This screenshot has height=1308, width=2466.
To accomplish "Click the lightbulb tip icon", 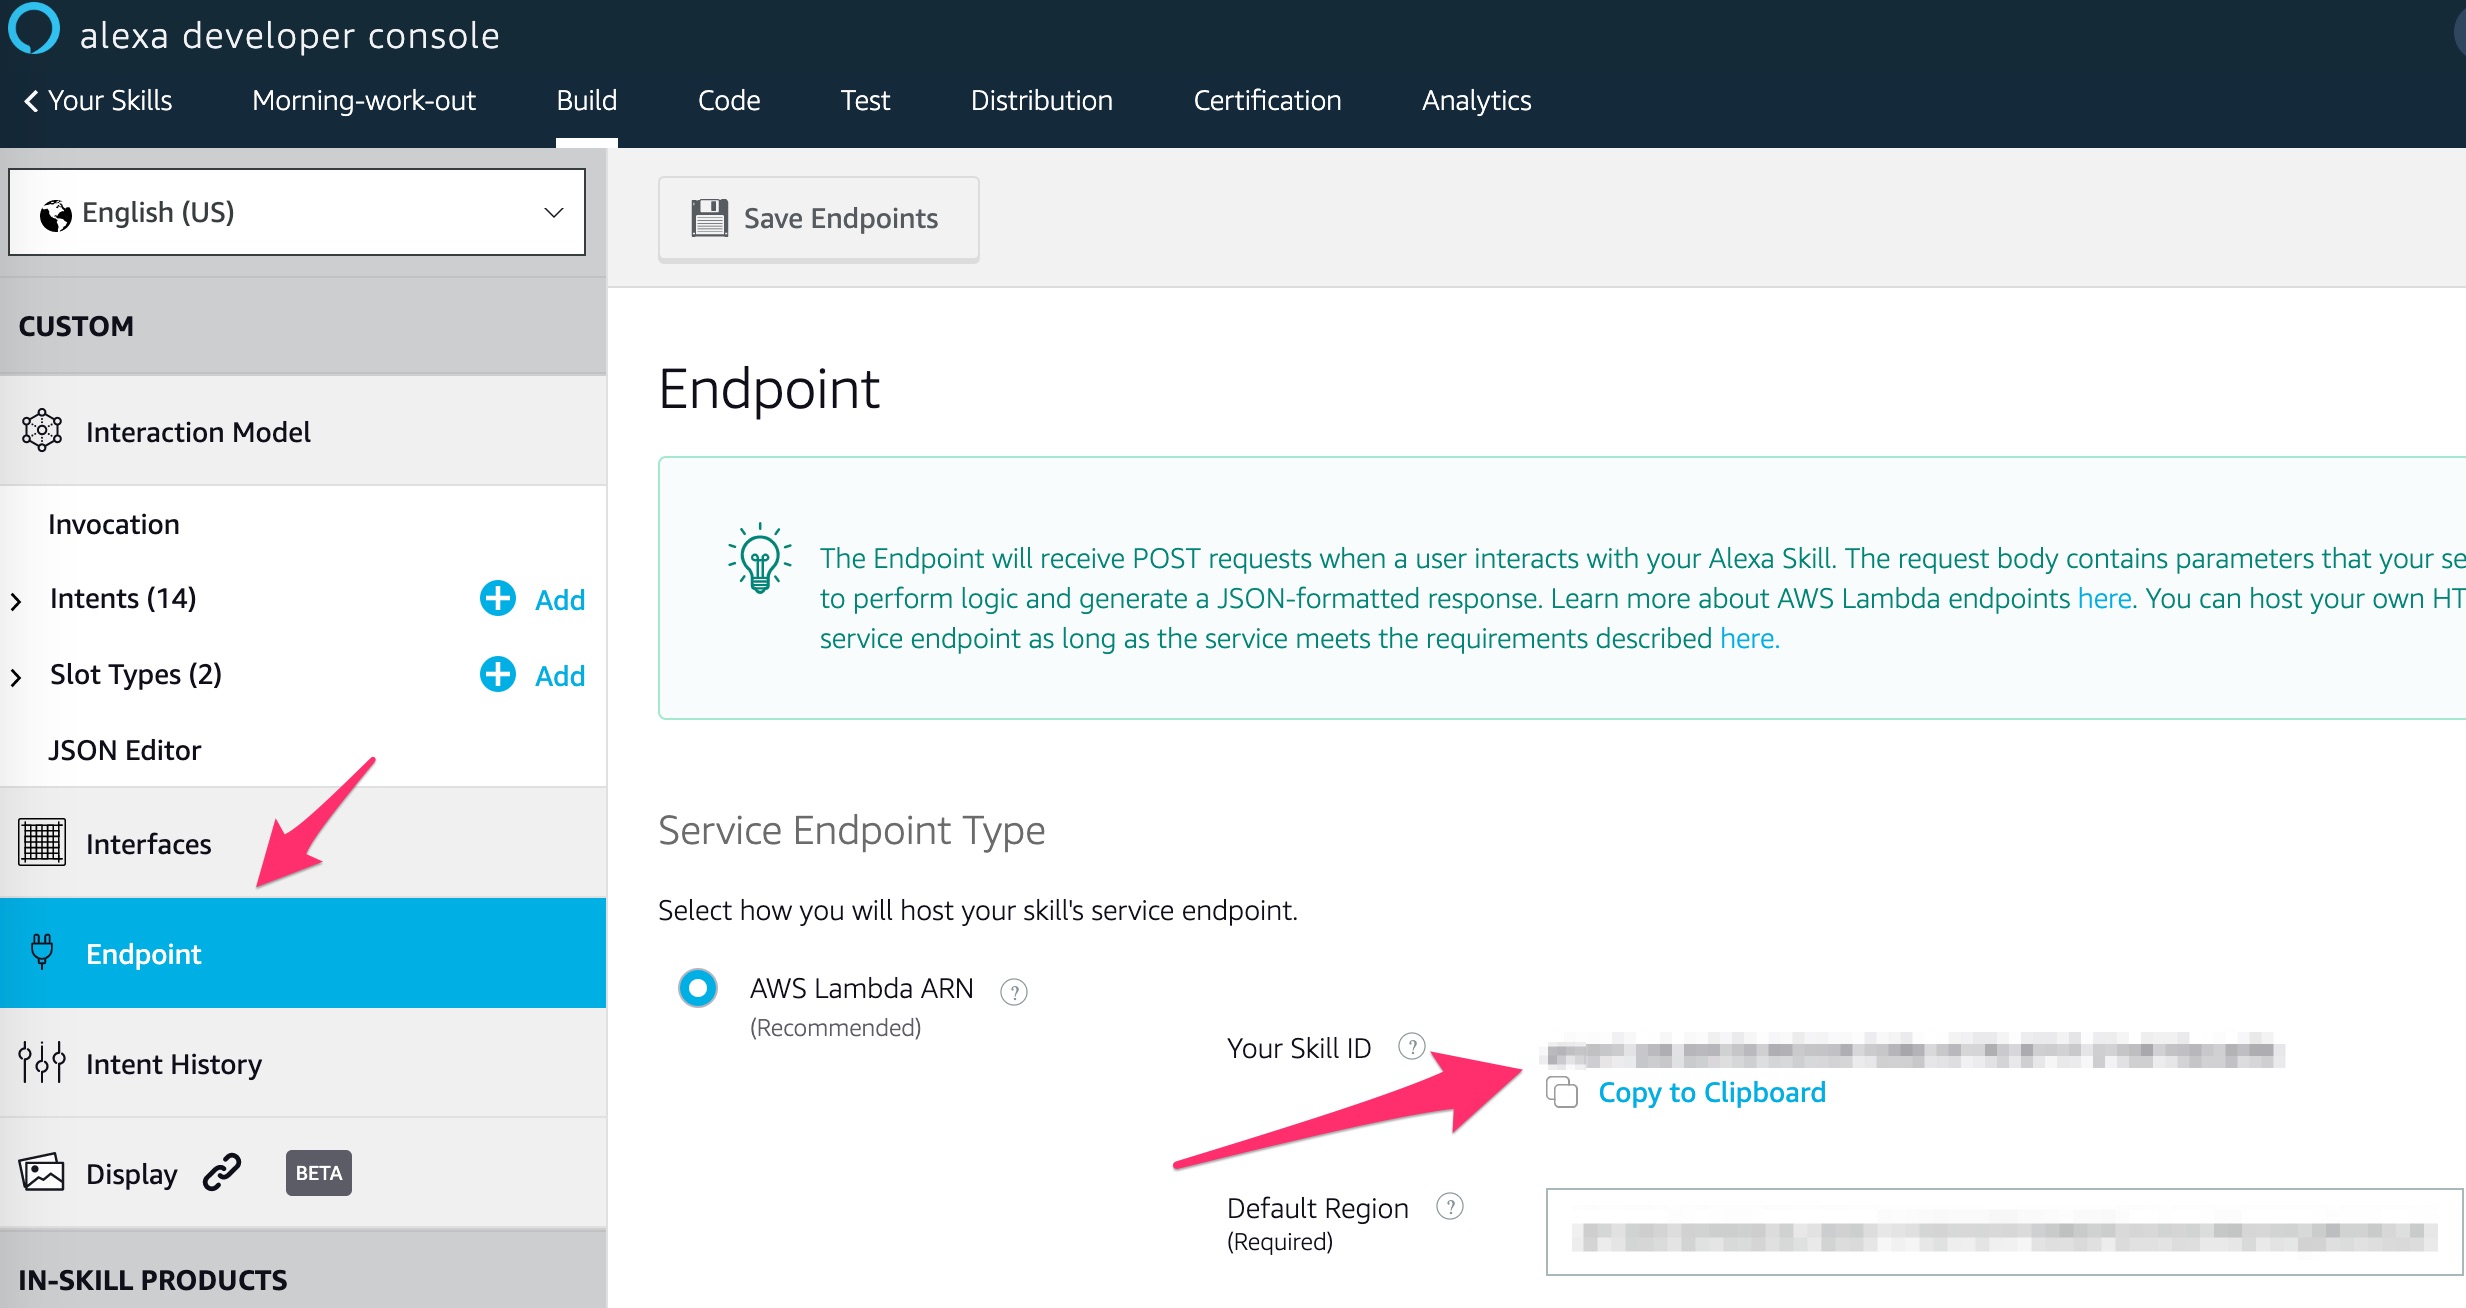I will (x=760, y=558).
